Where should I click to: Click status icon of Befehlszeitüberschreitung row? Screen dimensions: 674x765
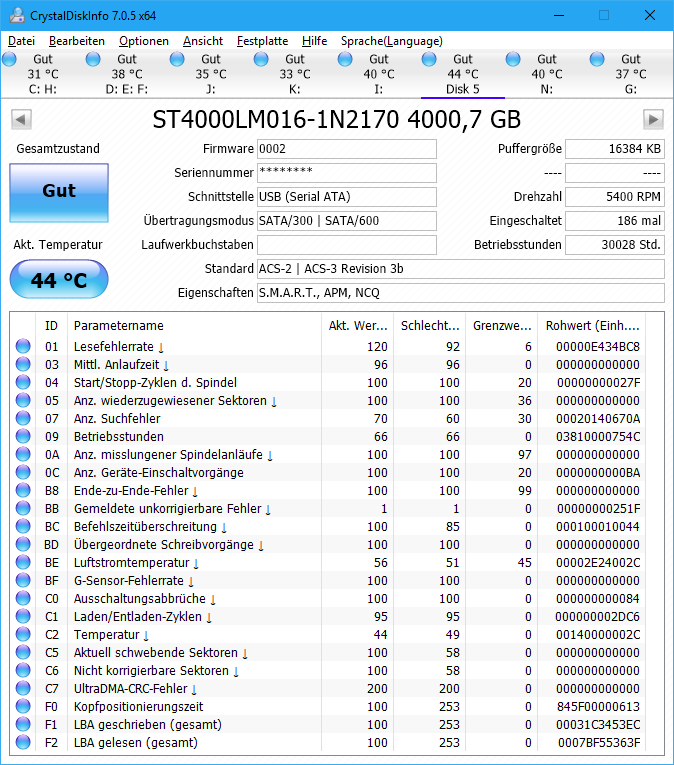pyautogui.click(x=23, y=526)
